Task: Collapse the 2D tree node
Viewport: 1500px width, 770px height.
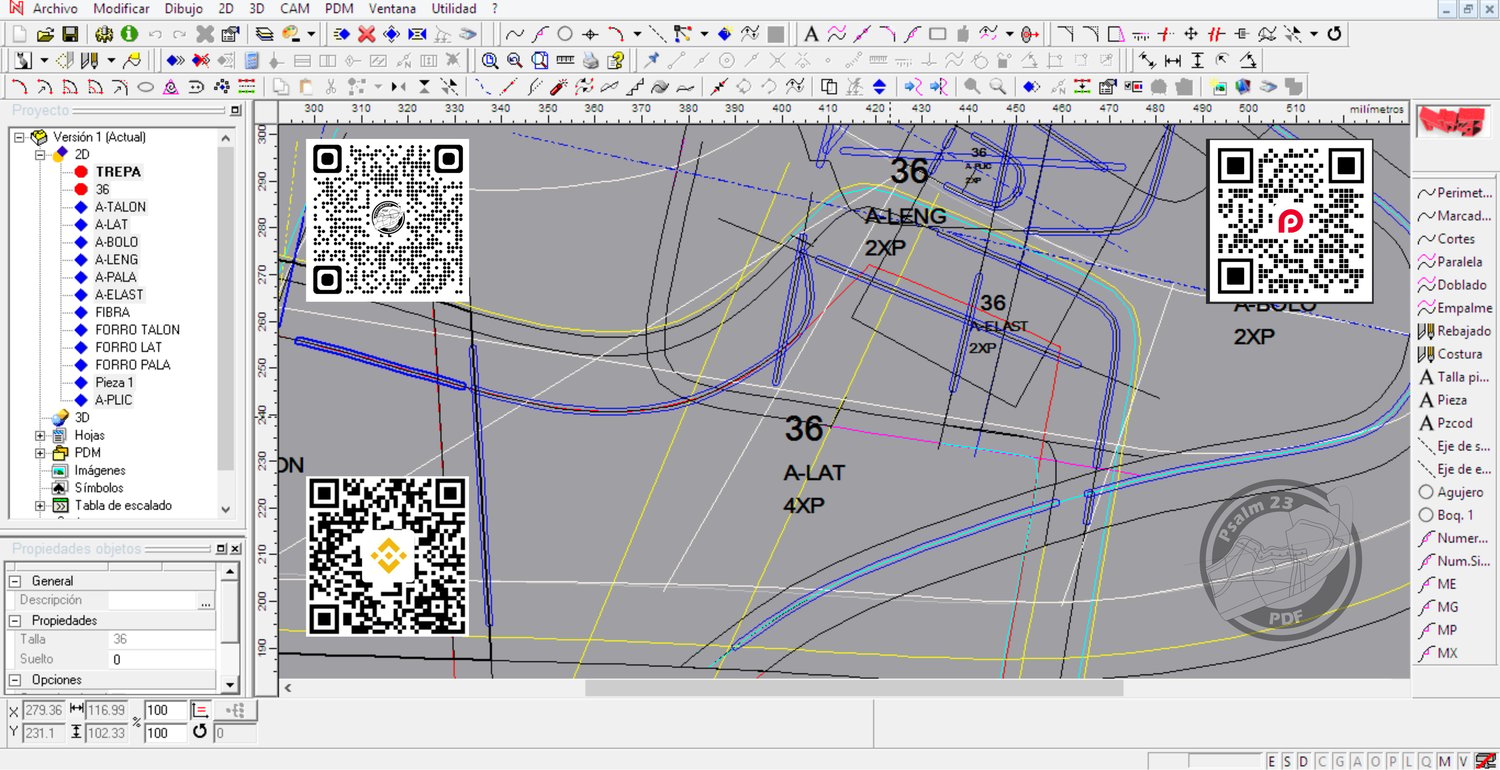Action: (41, 154)
